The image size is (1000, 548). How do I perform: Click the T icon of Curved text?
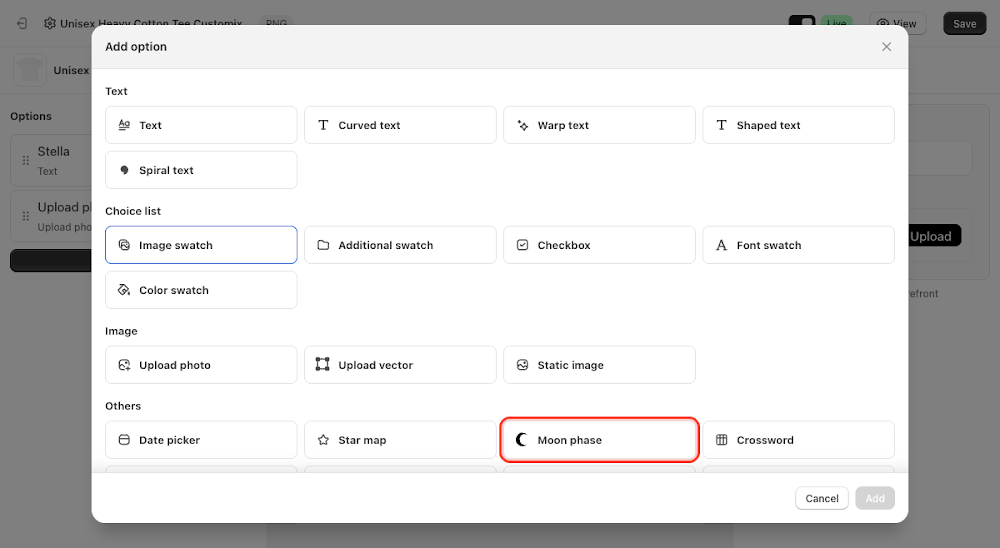(323, 125)
